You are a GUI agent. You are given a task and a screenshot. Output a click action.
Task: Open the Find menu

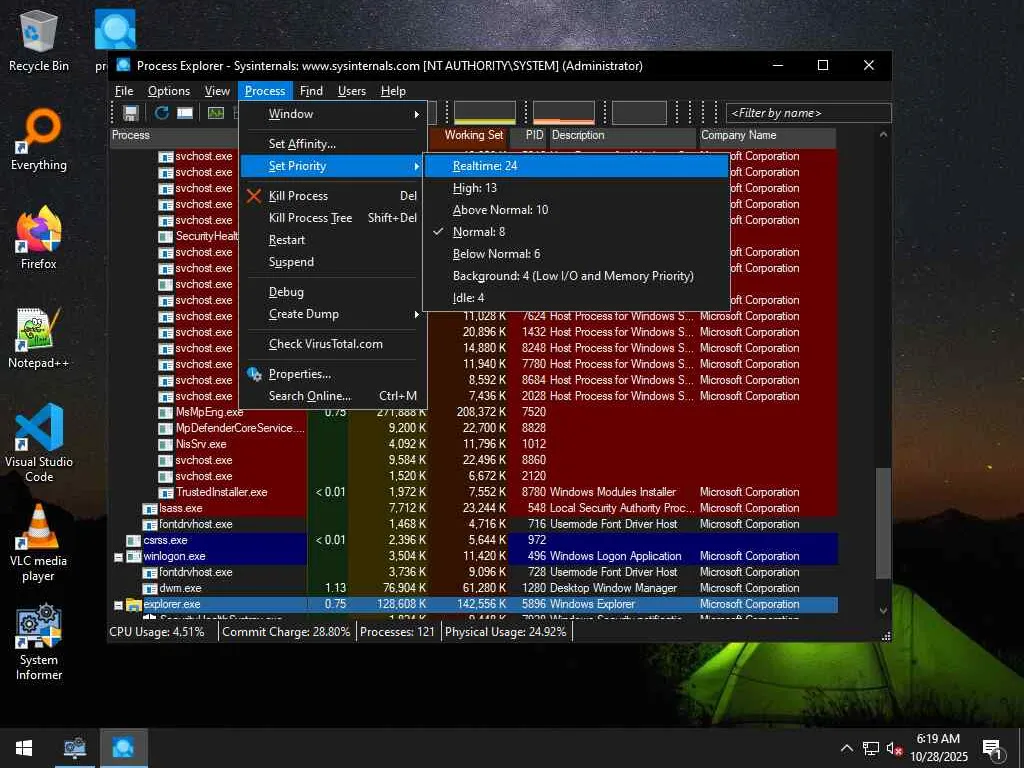point(312,91)
